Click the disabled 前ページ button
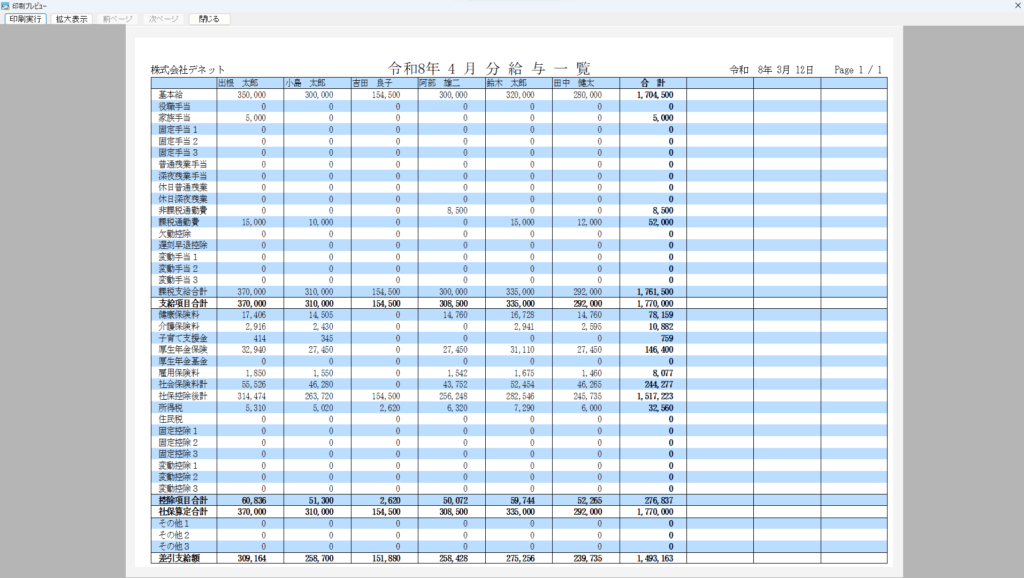The image size is (1024, 578). point(116,19)
